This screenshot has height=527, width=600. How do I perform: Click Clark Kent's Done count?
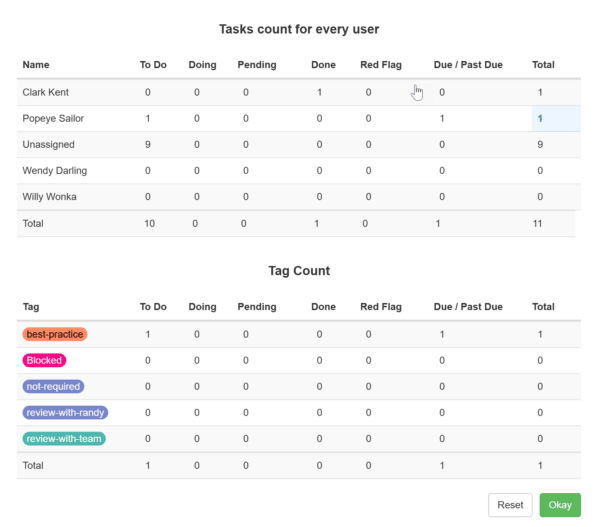[x=319, y=92]
